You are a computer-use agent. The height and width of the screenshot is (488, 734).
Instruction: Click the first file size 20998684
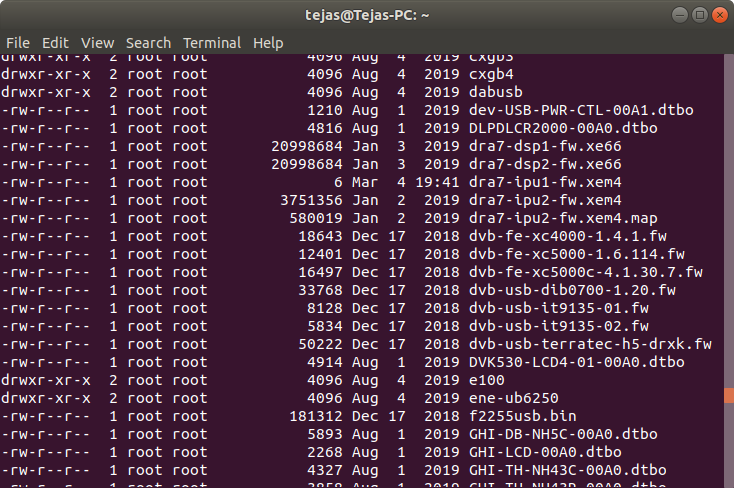pos(307,146)
